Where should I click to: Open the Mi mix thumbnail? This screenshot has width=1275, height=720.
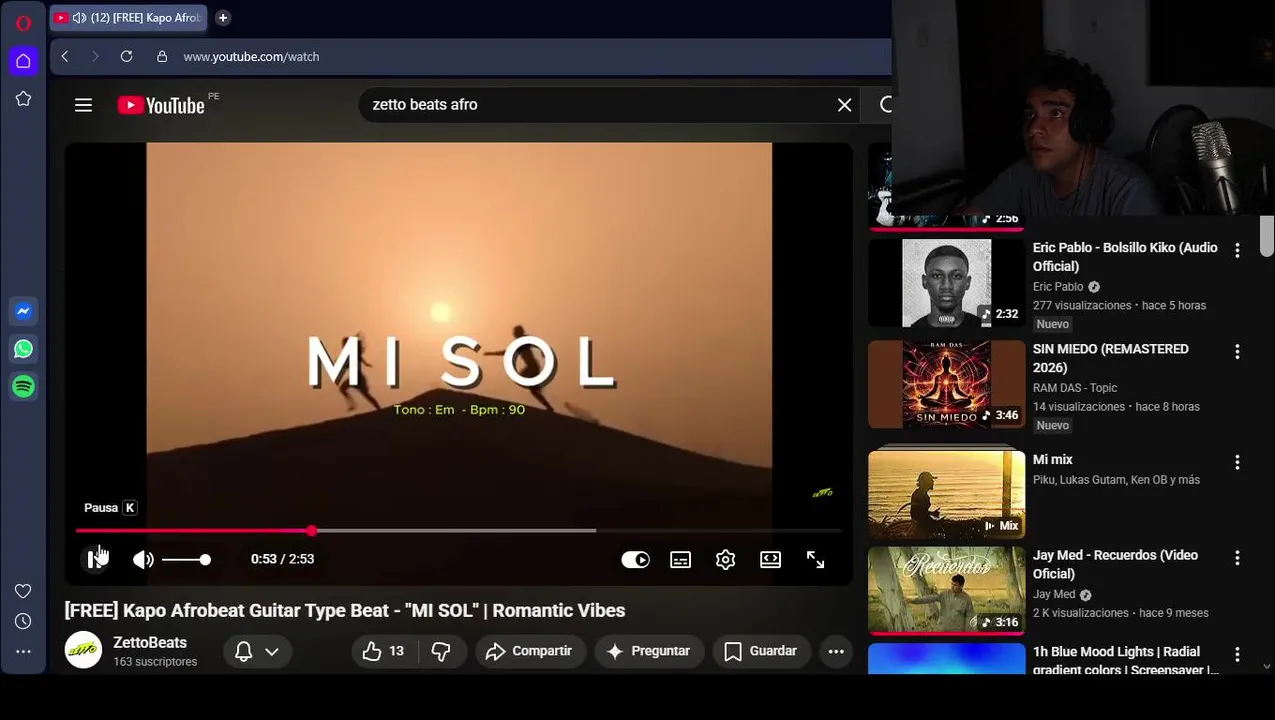(x=946, y=494)
